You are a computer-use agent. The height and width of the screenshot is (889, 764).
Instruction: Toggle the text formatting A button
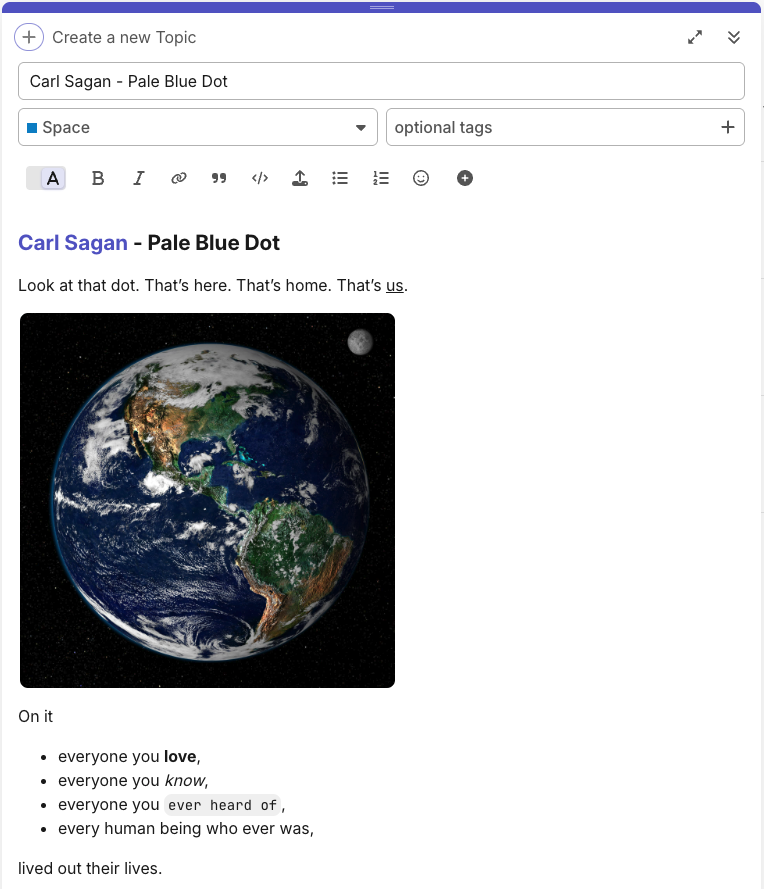[53, 178]
